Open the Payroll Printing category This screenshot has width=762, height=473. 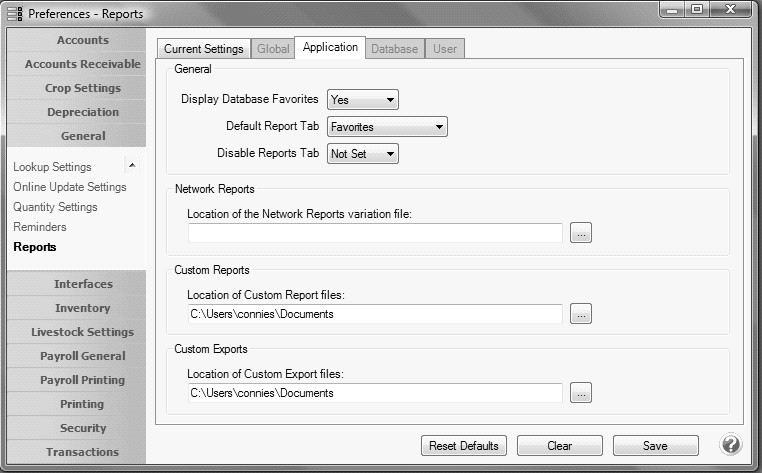click(82, 380)
